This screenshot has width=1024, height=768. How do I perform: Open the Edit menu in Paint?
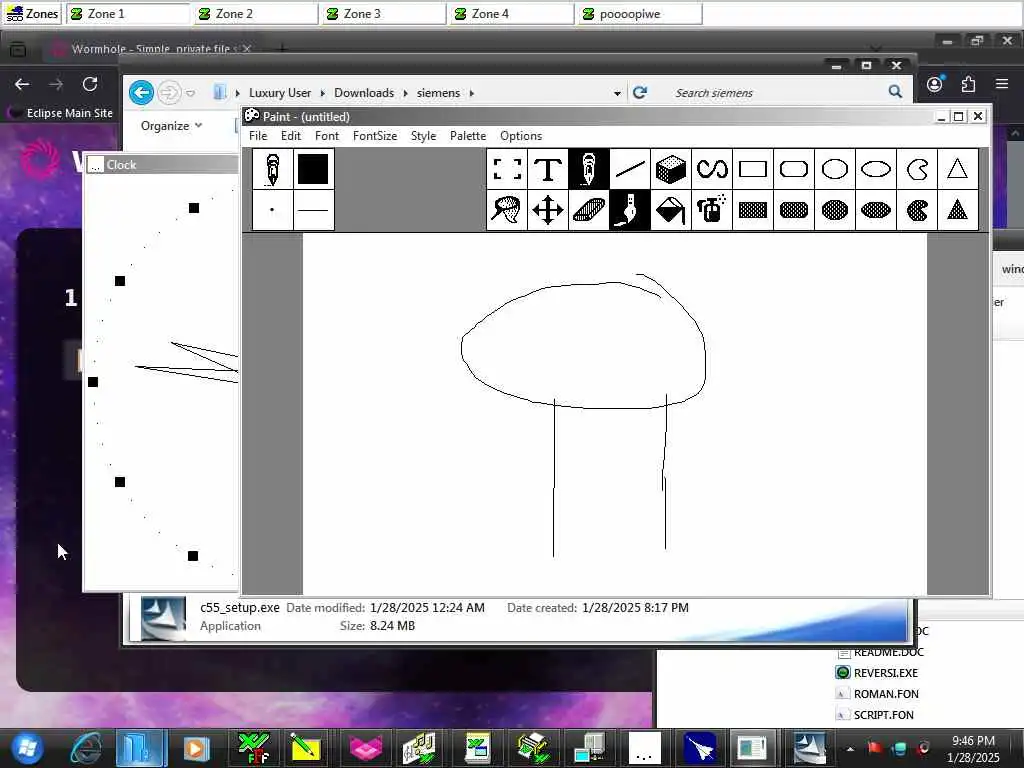pos(291,136)
